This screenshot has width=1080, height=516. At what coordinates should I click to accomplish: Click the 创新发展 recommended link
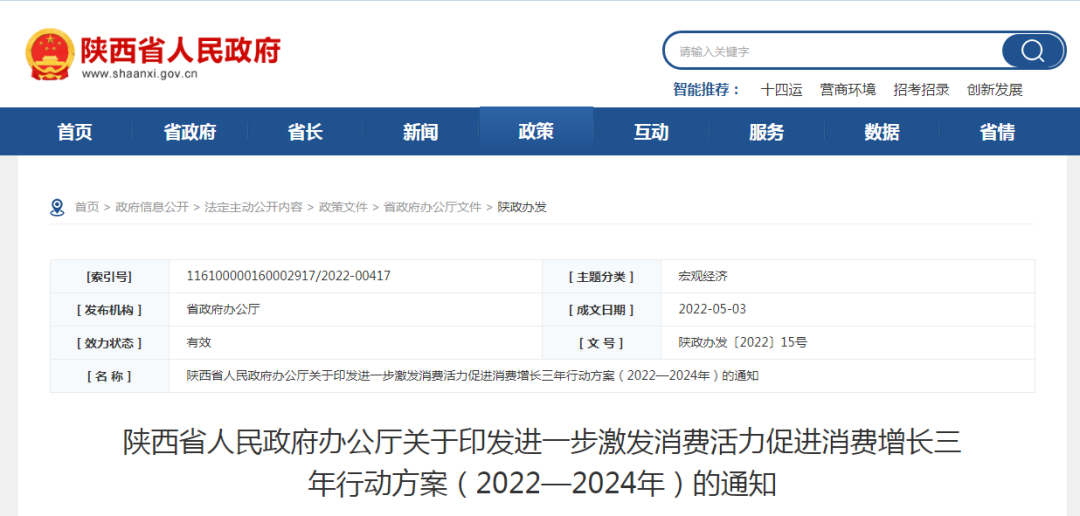point(995,90)
